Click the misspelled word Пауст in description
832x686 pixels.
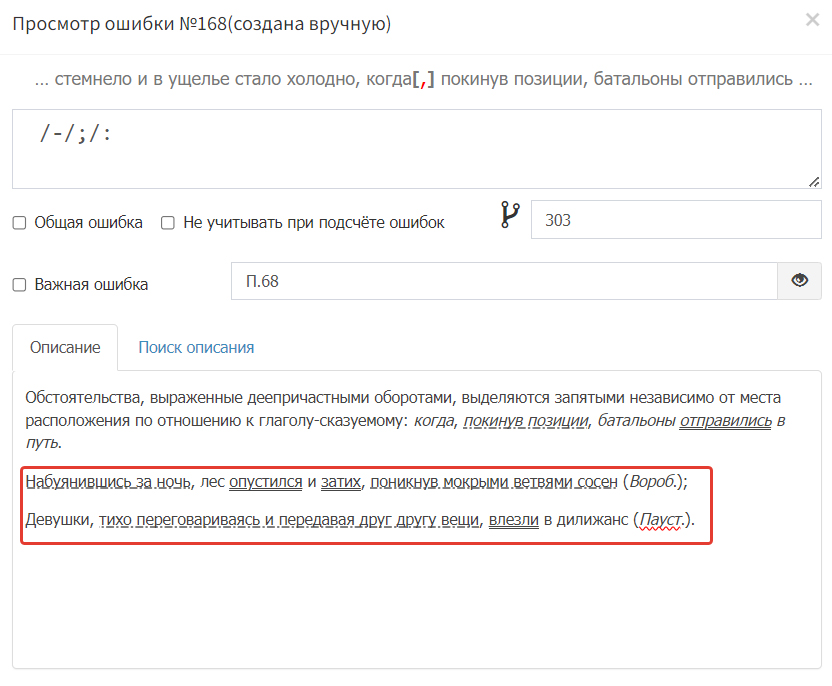pyautogui.click(x=660, y=520)
